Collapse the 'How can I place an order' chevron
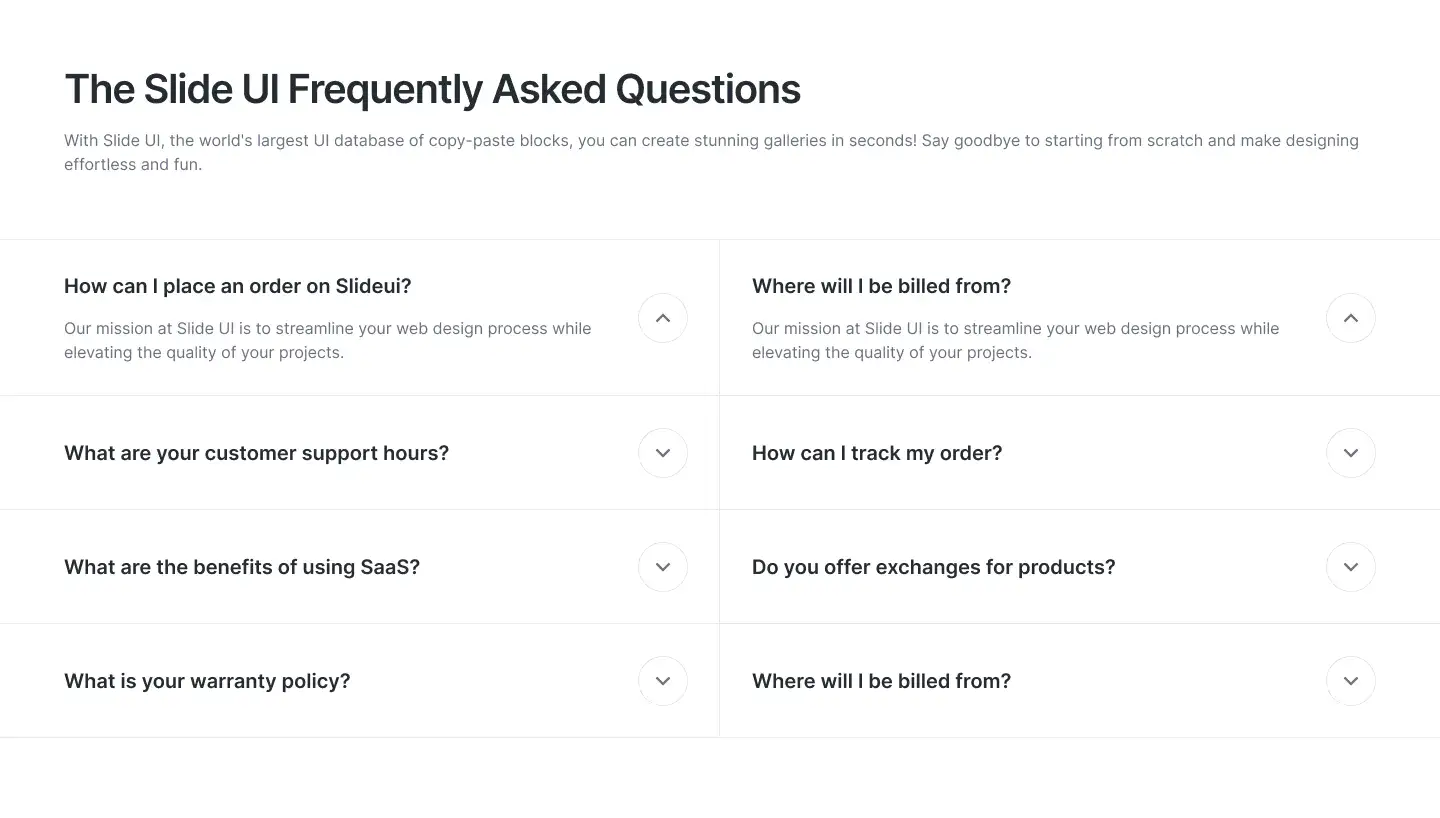1440x818 pixels. point(662,318)
